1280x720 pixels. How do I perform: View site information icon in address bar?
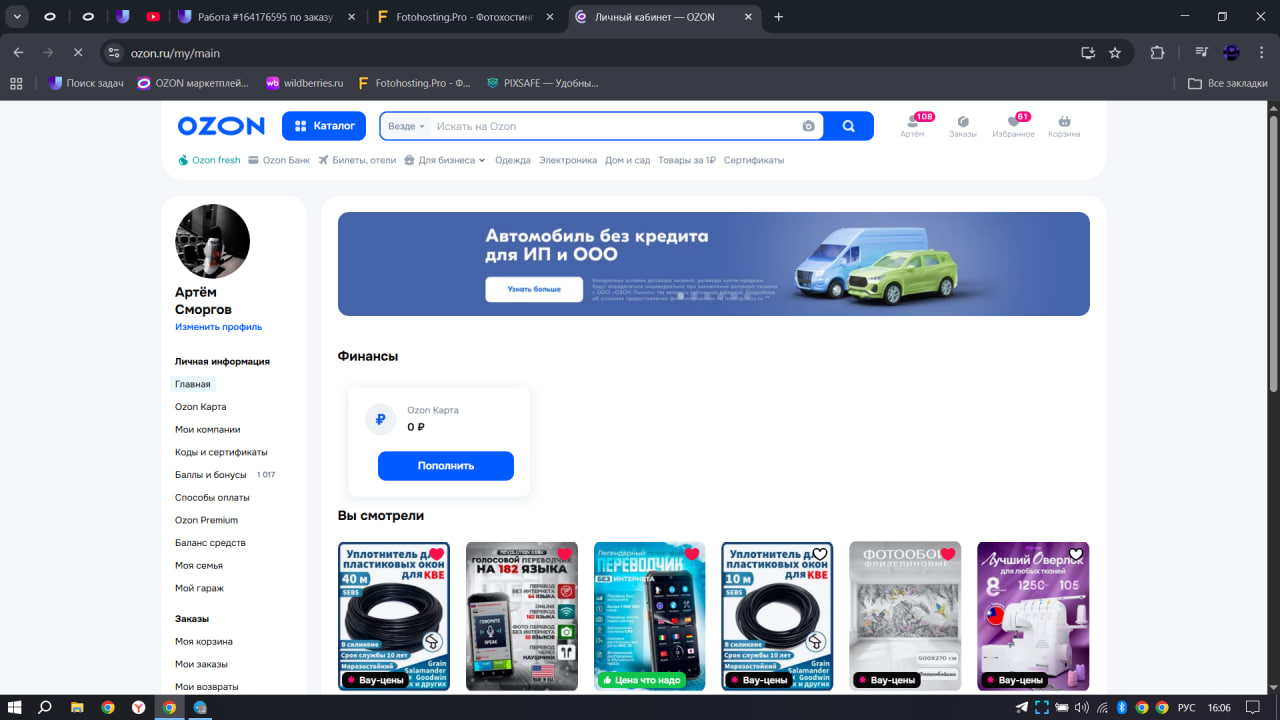[x=114, y=52]
